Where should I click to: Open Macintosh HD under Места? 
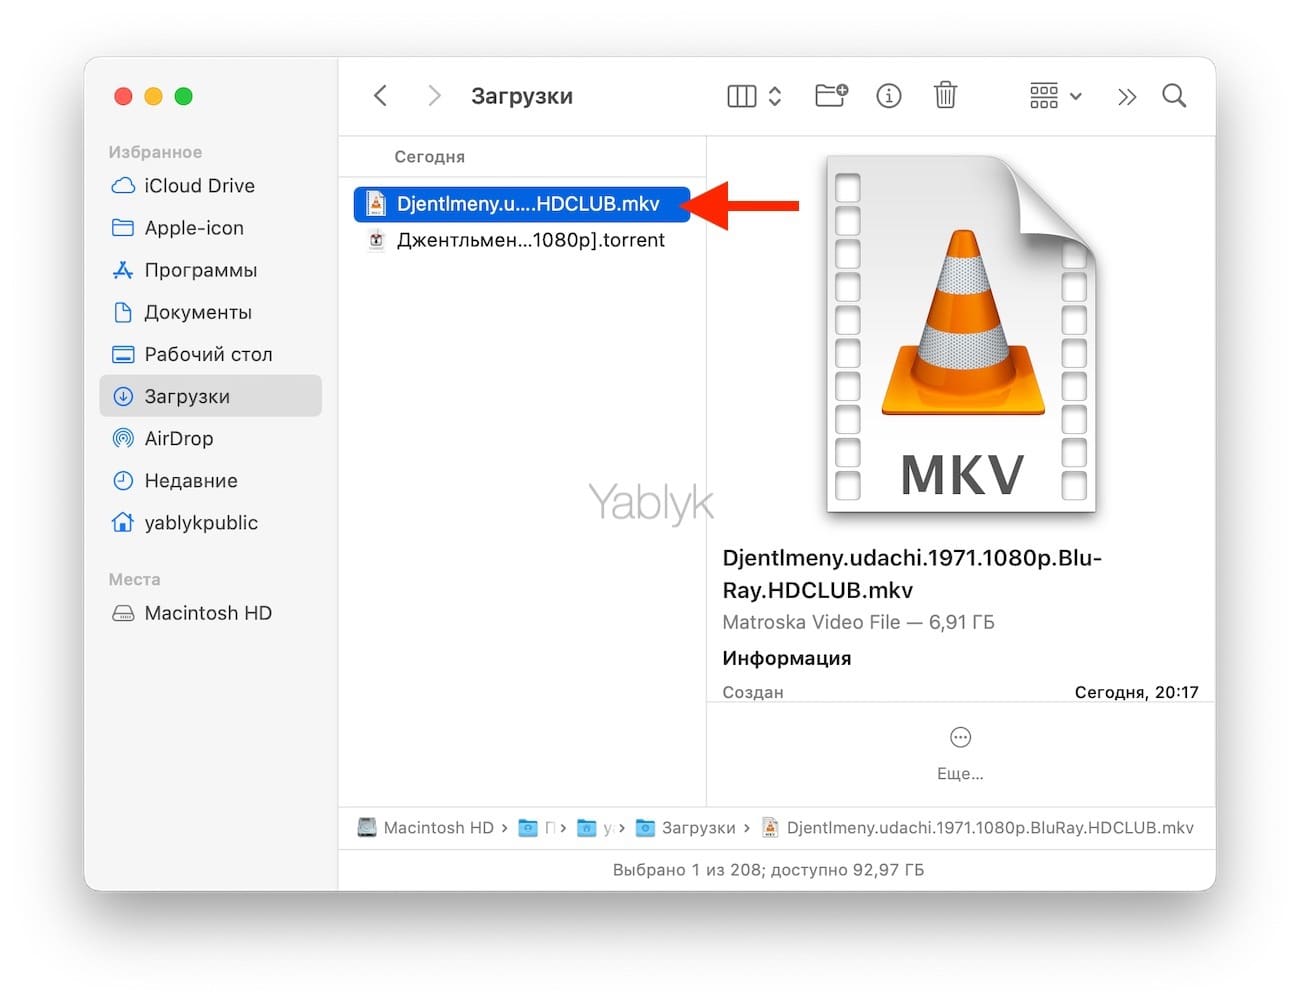pyautogui.click(x=207, y=613)
